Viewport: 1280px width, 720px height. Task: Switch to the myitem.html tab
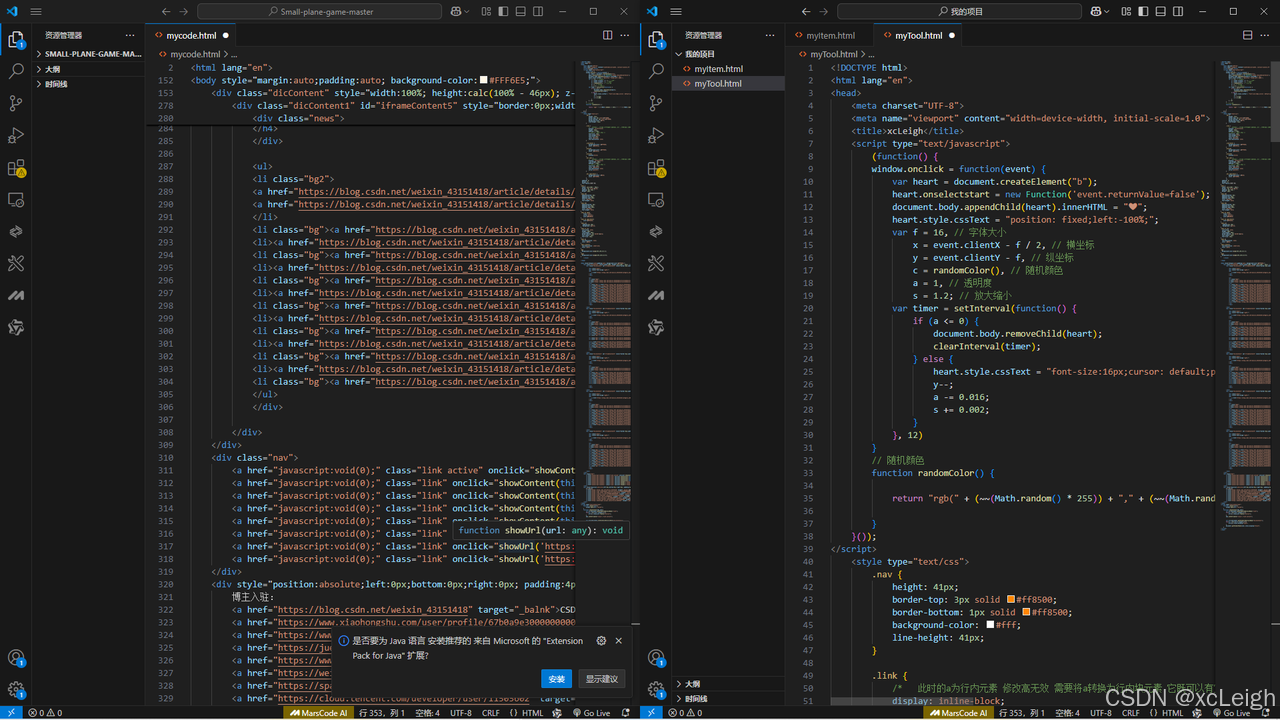830,35
